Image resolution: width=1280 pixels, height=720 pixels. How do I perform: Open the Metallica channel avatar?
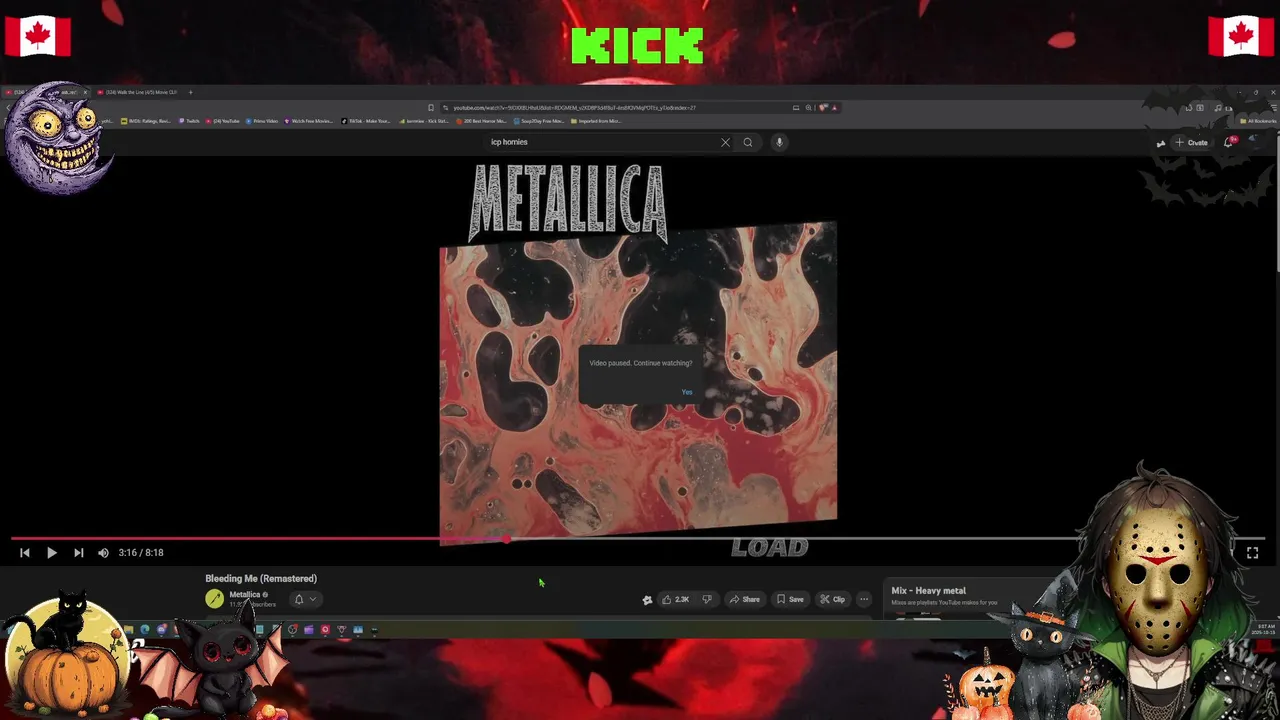(x=214, y=598)
